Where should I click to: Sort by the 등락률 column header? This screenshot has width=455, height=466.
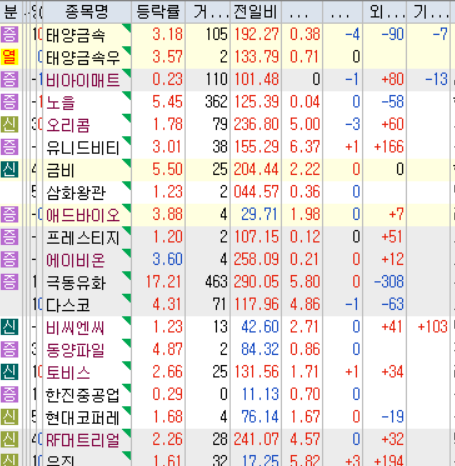pos(158,12)
